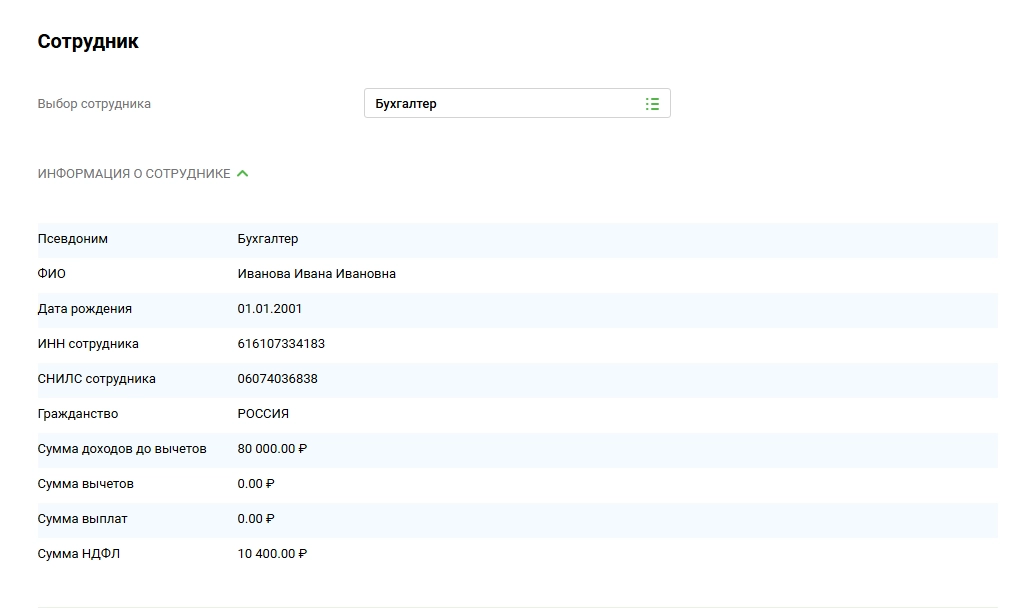1021x615 pixels.
Task: Collapse section with the green chevron arrow
Action: (242, 173)
